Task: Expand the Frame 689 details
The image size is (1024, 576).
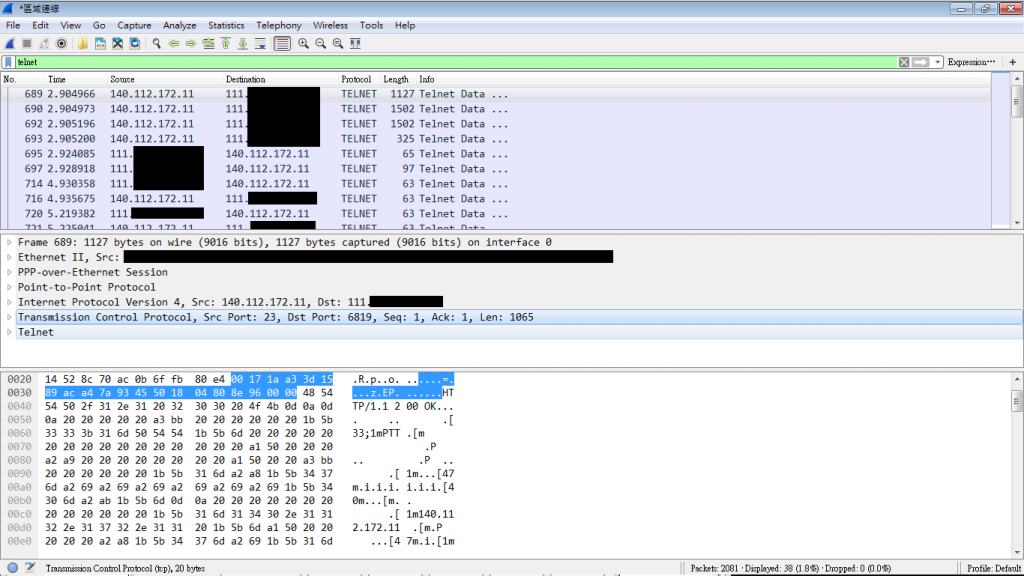Action: tap(9, 242)
